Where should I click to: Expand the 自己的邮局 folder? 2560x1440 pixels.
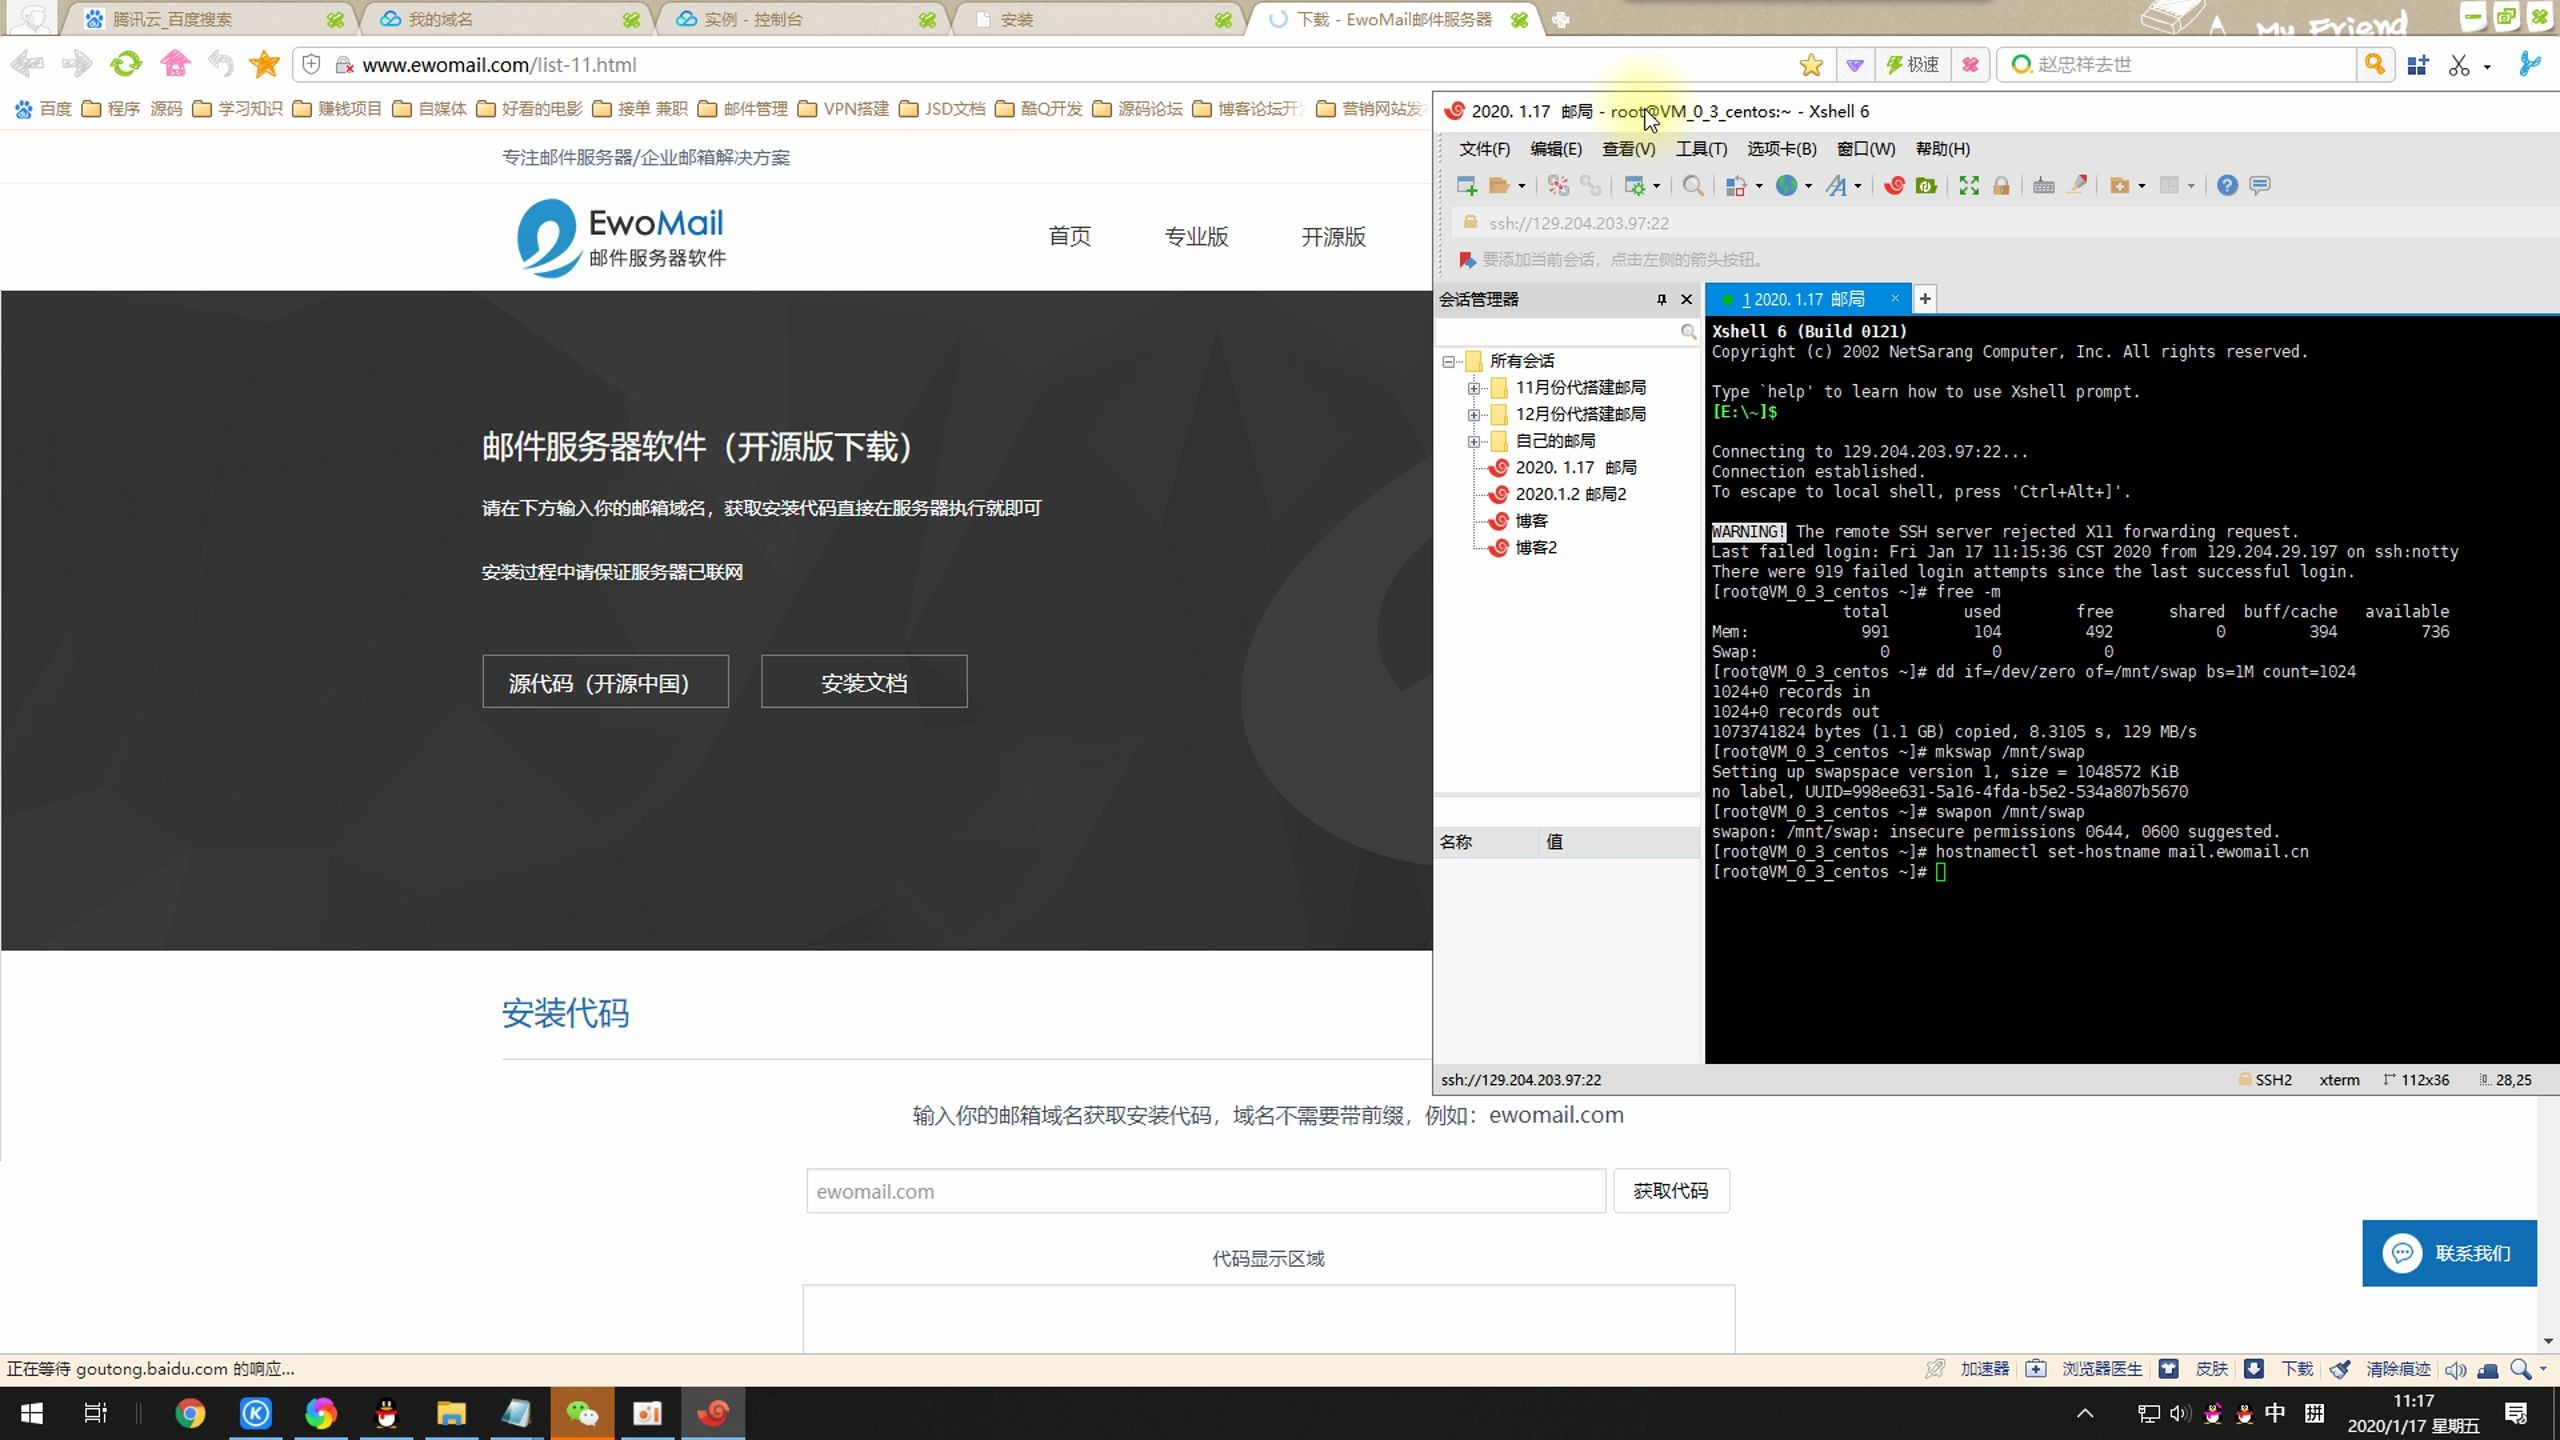coord(1473,441)
